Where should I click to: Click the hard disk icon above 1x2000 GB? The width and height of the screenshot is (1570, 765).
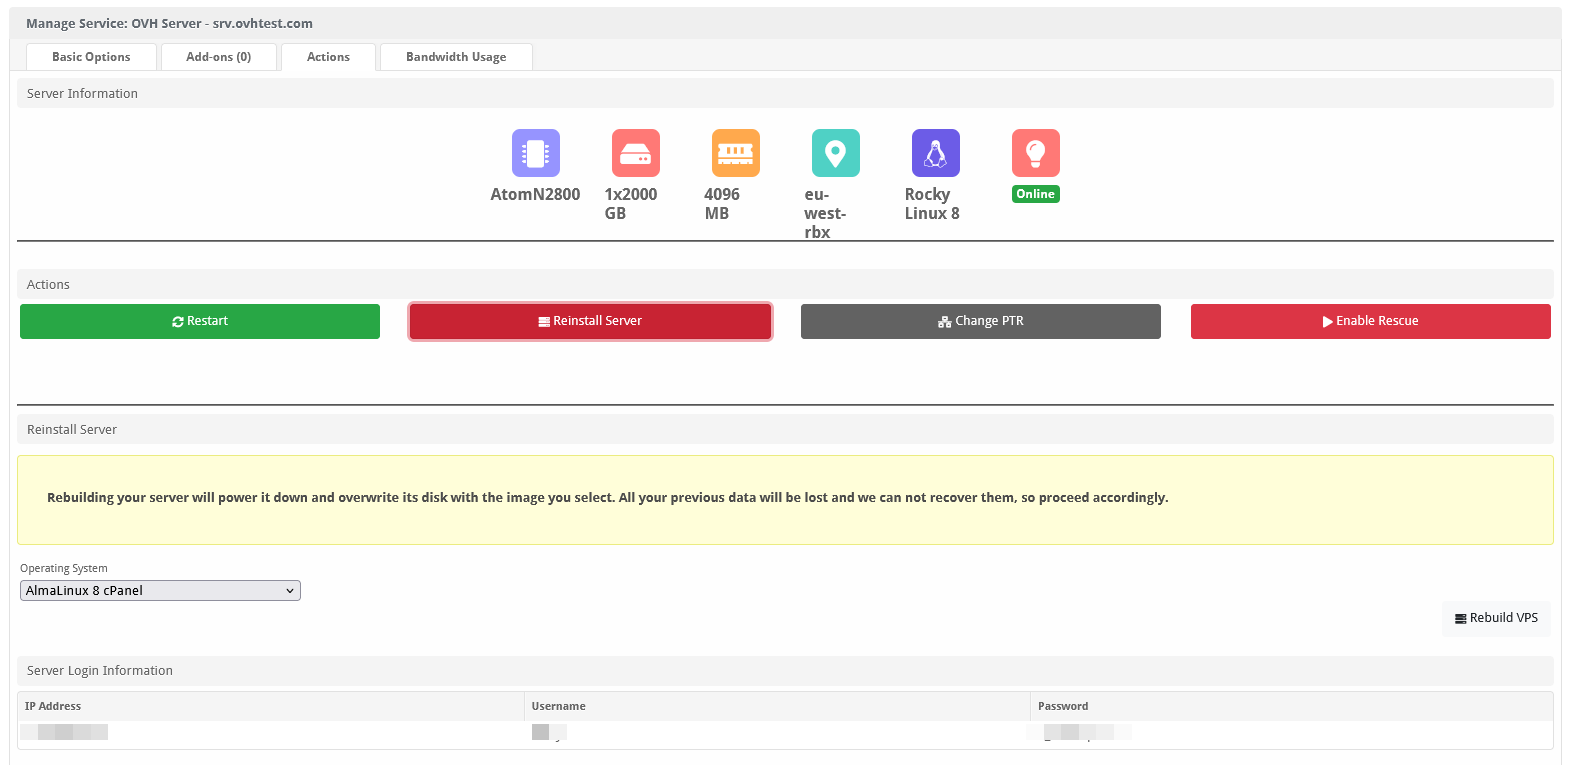(x=636, y=153)
